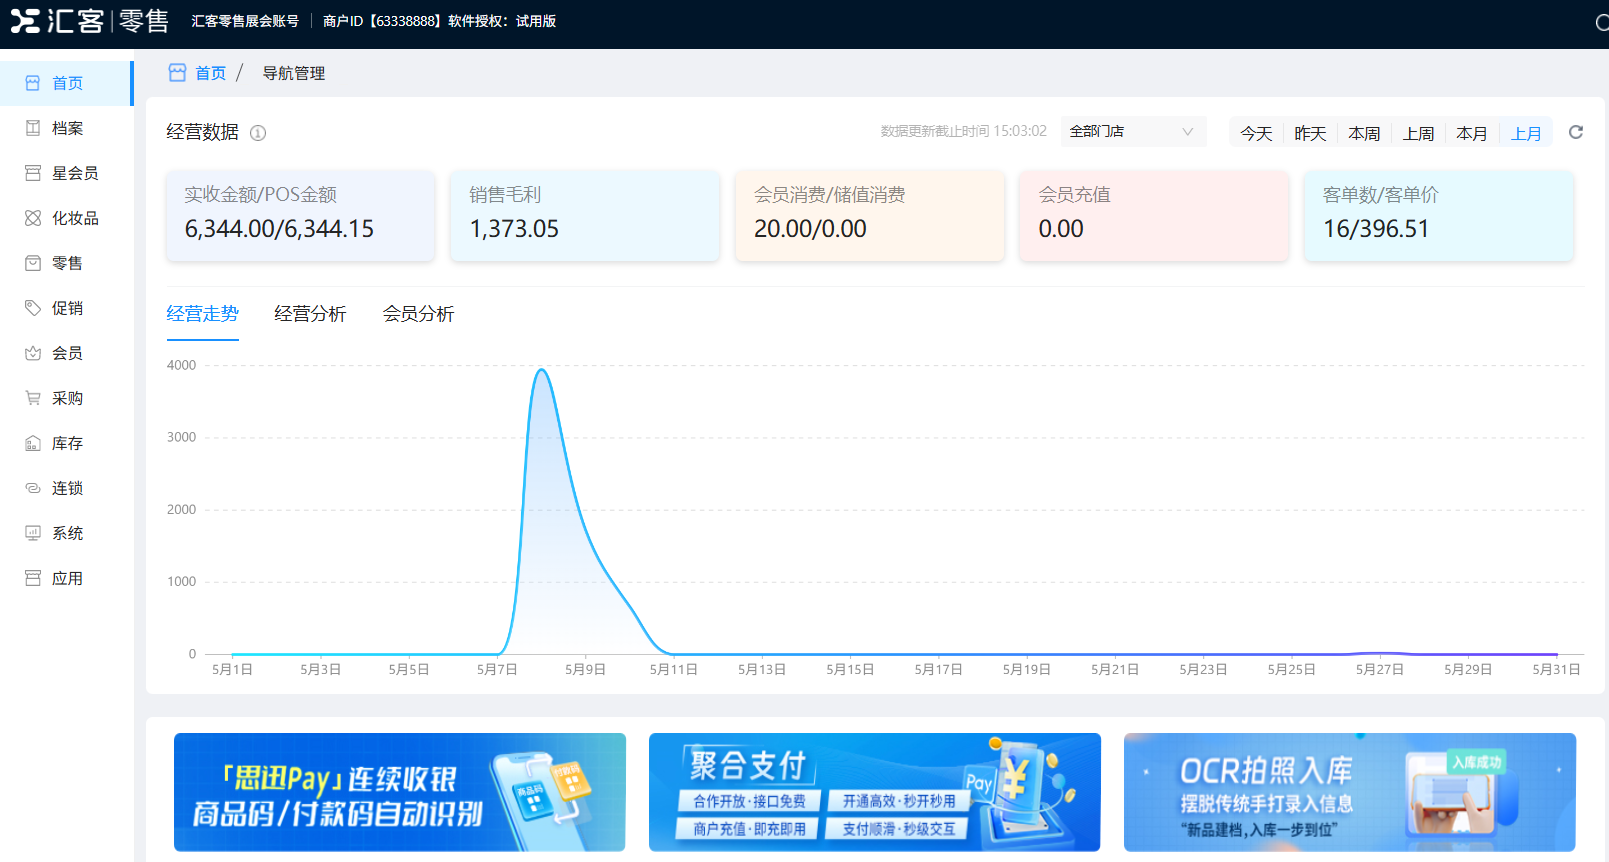Click the chart peak near 5月8日
This screenshot has height=862, width=1609.
541,370
